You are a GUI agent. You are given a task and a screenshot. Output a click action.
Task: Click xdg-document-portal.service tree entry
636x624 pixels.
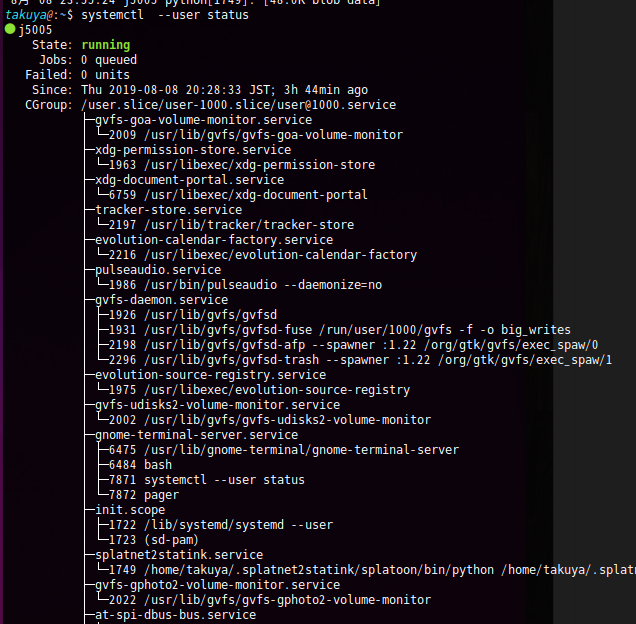(x=189, y=180)
